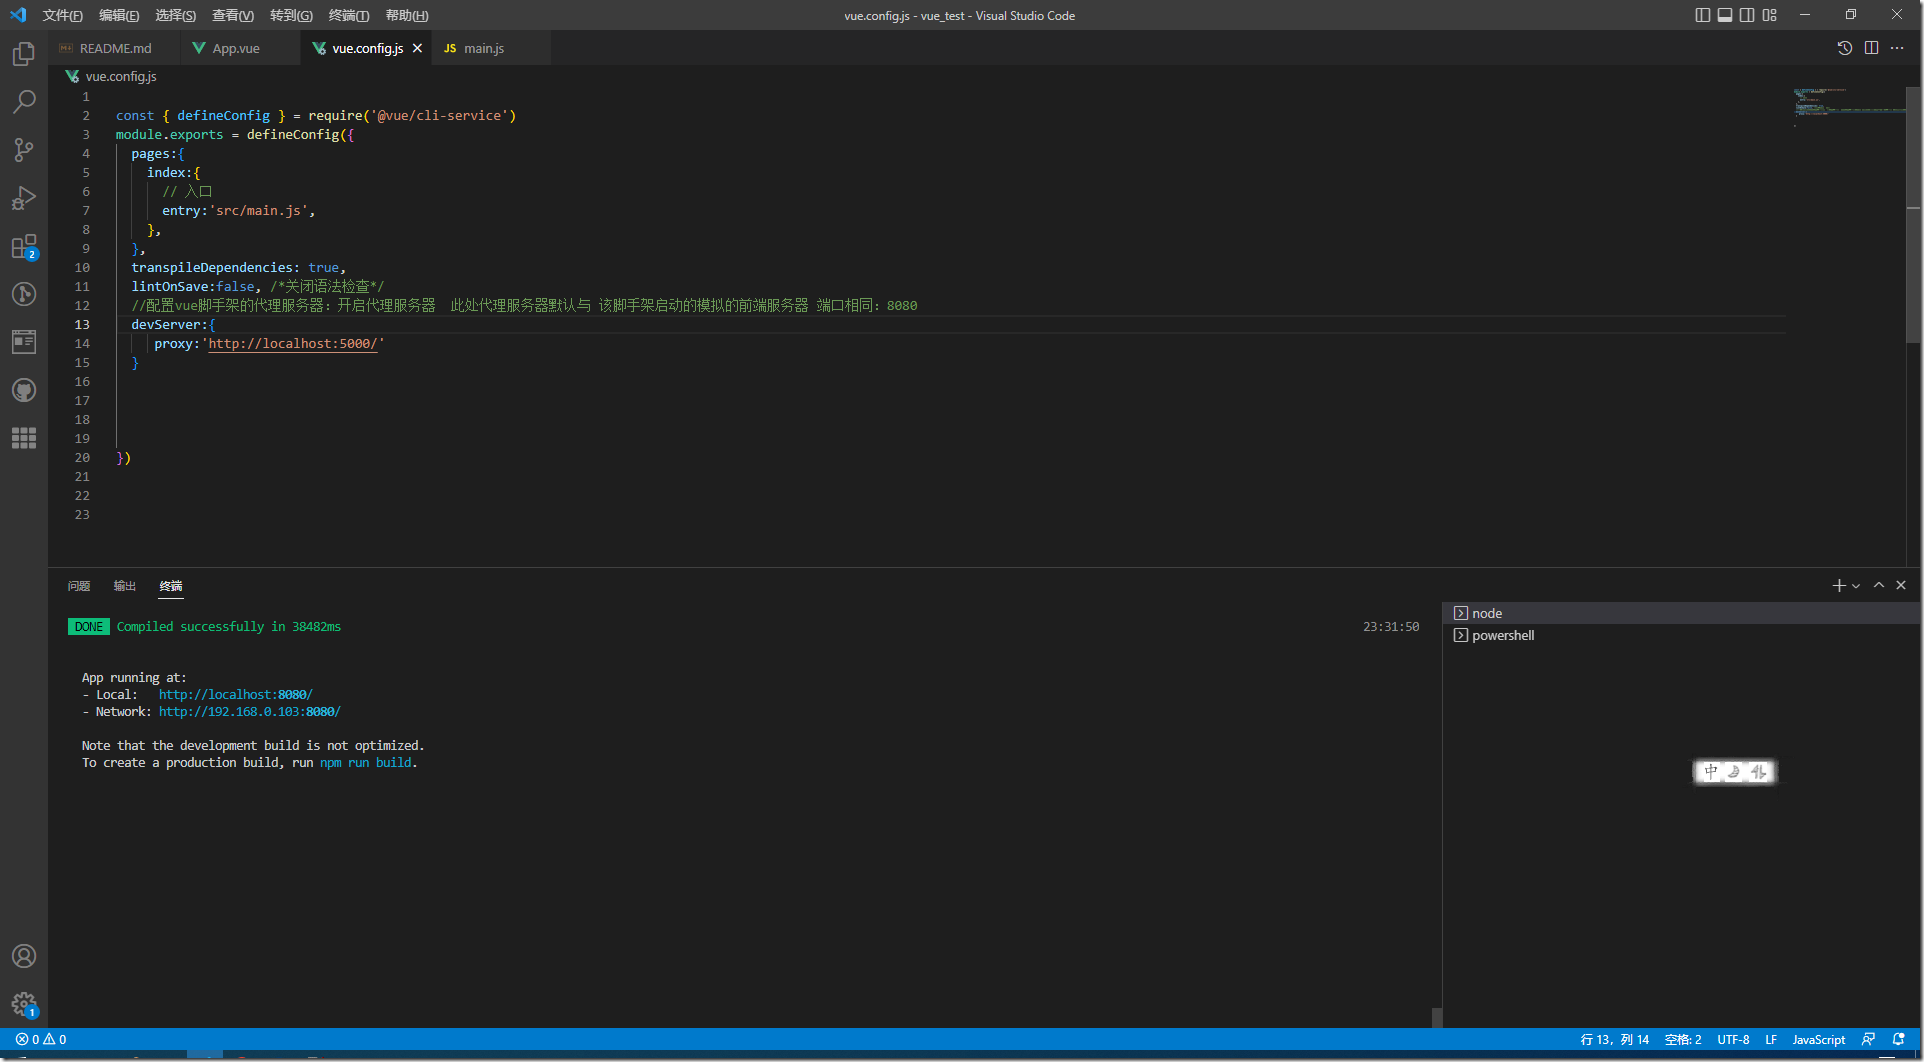The image size is (1924, 1062).
Task: Close the vue.config.js tab
Action: (417, 48)
